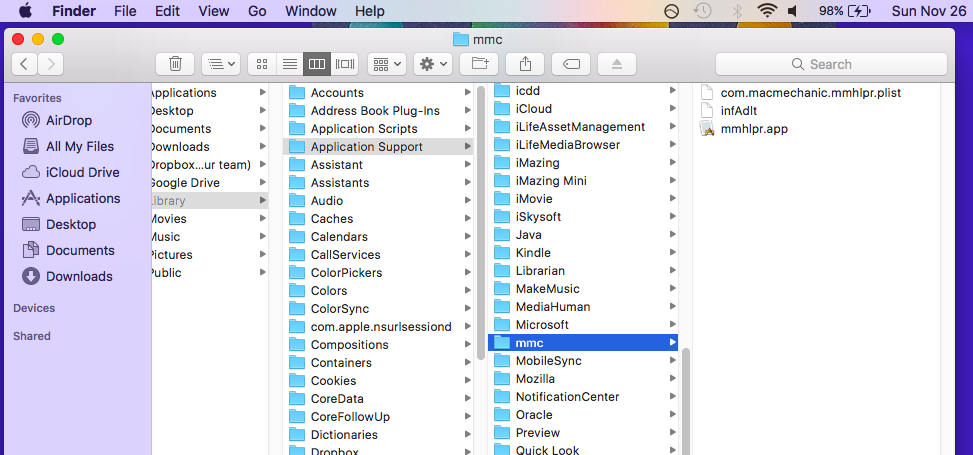Switch to icon view
973x455 pixels.
262,64
